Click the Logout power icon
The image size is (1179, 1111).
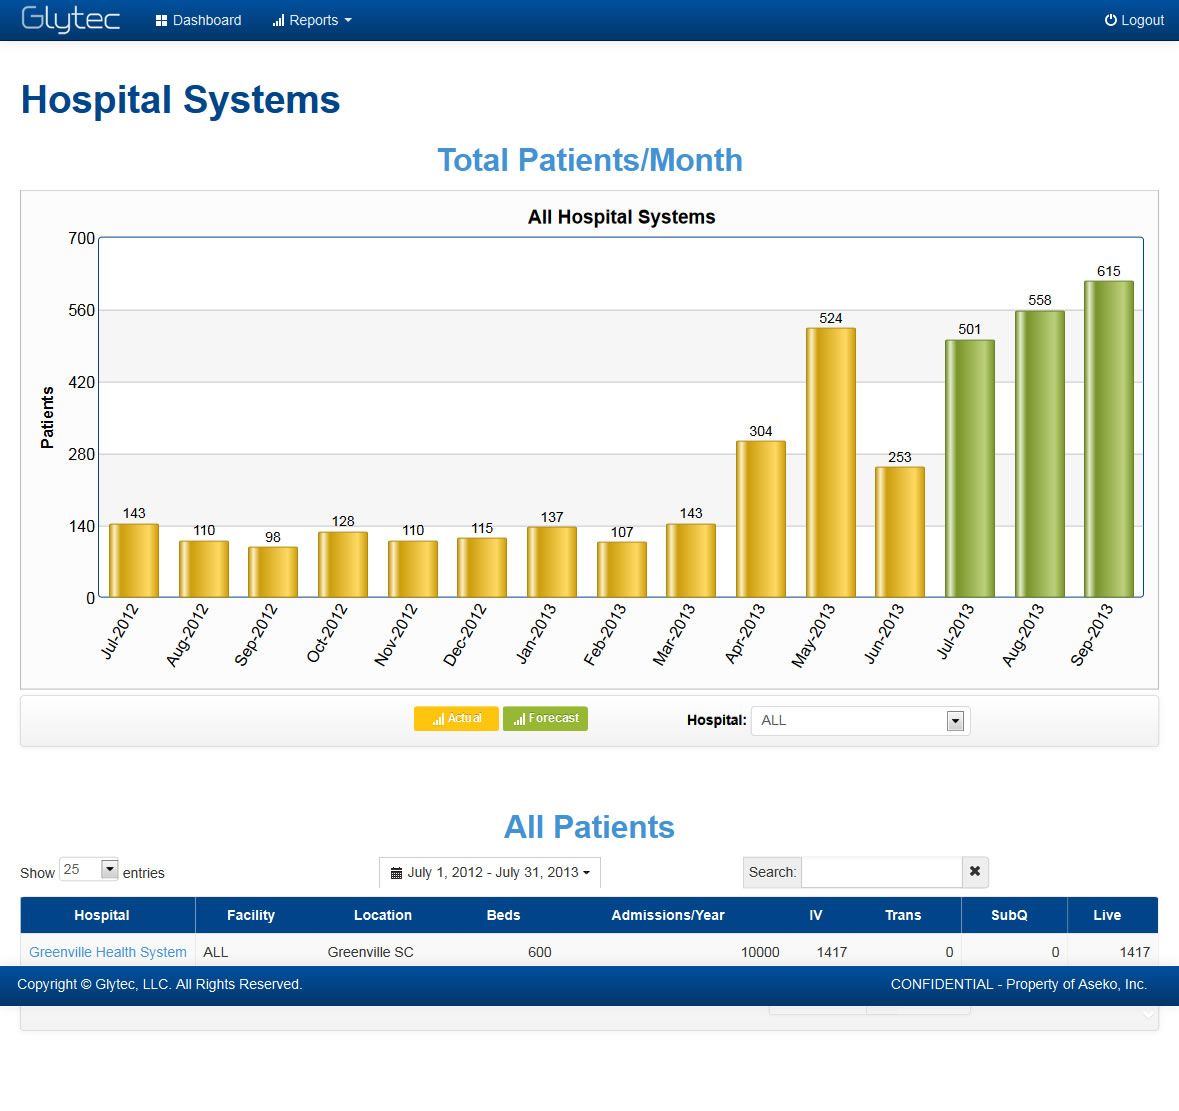pyautogui.click(x=1110, y=20)
